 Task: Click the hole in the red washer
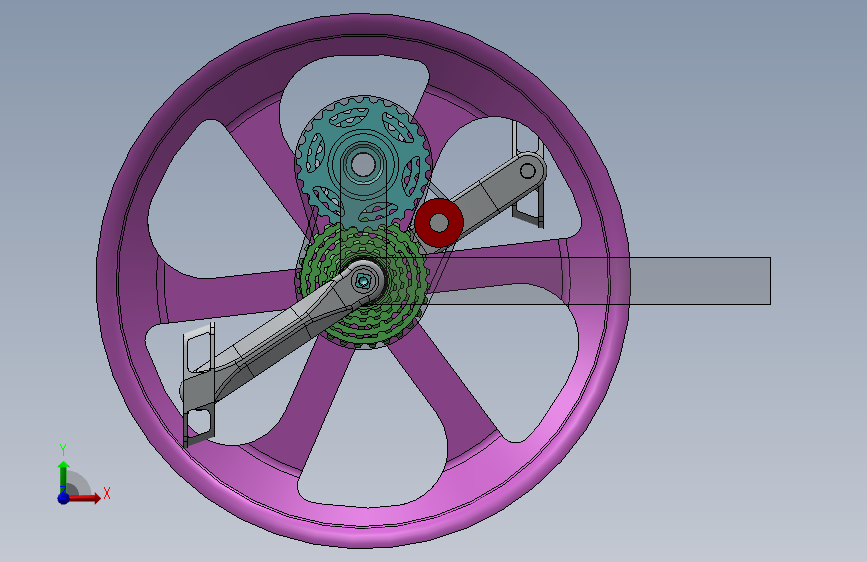[x=440, y=223]
